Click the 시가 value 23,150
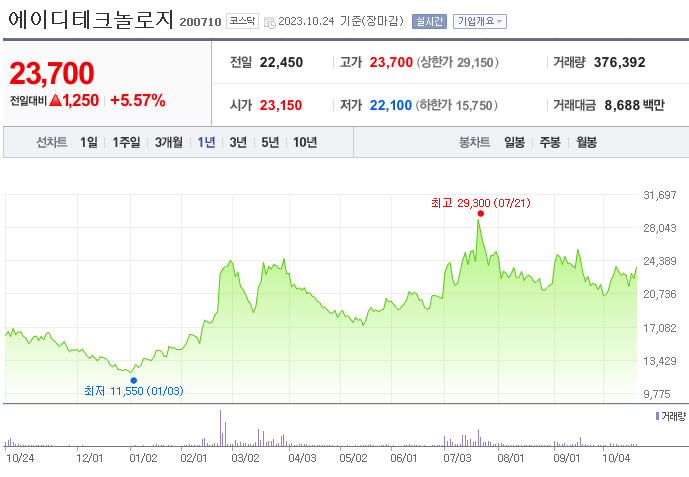This screenshot has width=689, height=477. (x=281, y=105)
